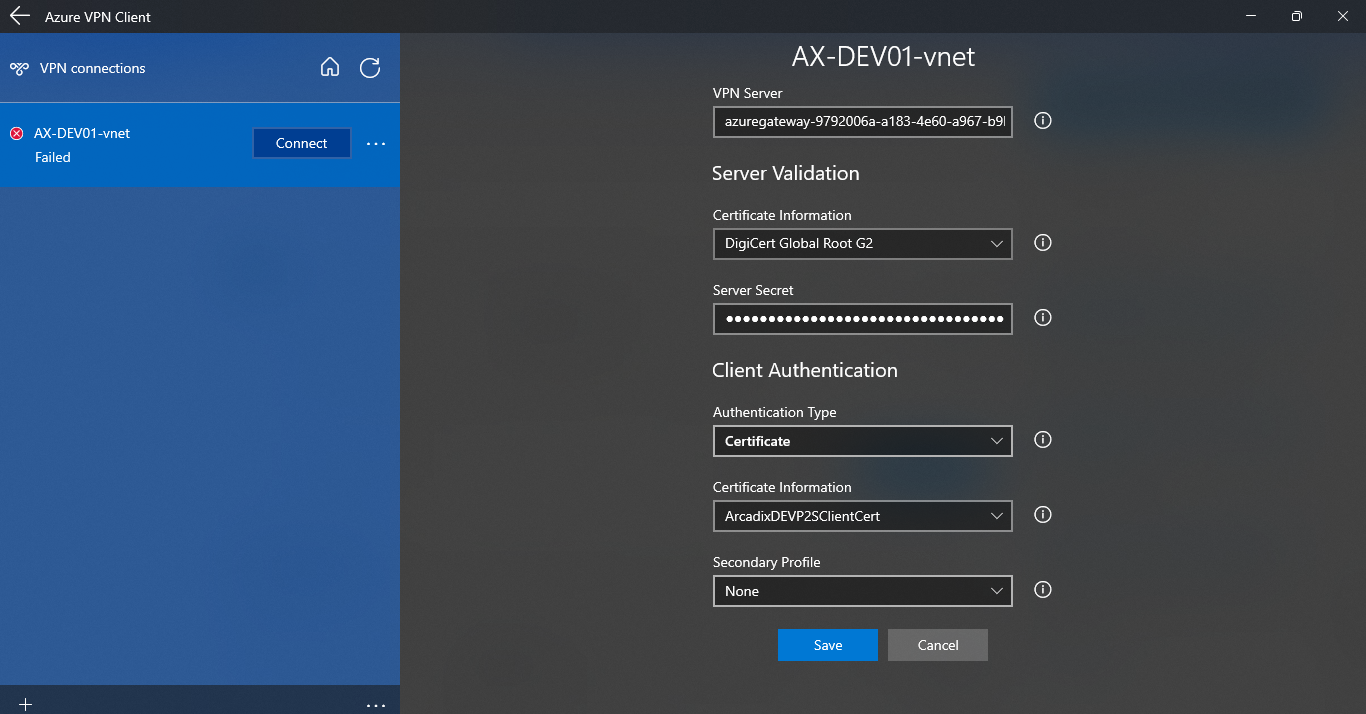This screenshot has height=714, width=1366.
Task: Click the Server Secret label
Action: click(x=753, y=290)
